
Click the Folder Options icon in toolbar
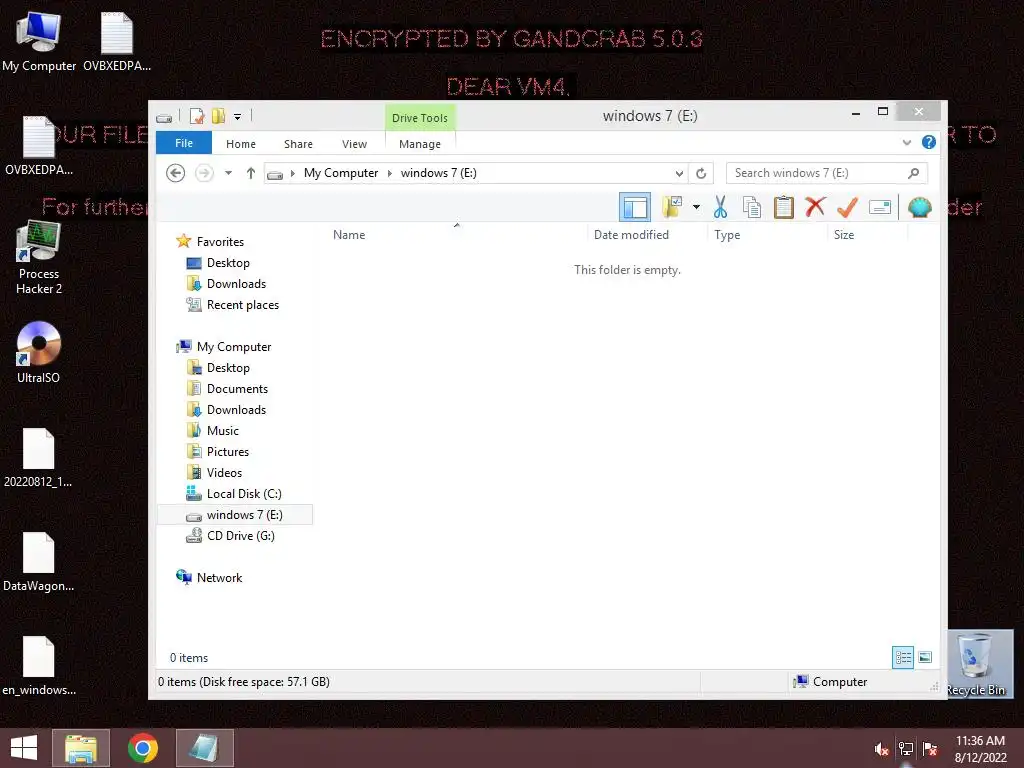[672, 208]
